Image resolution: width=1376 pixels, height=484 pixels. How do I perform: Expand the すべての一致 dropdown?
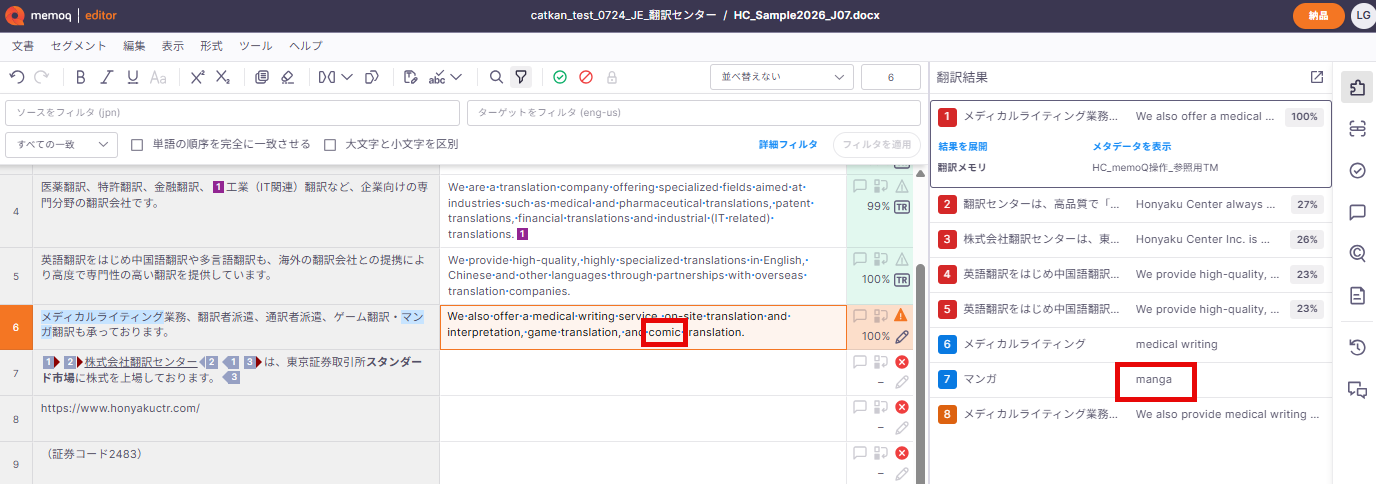62,144
